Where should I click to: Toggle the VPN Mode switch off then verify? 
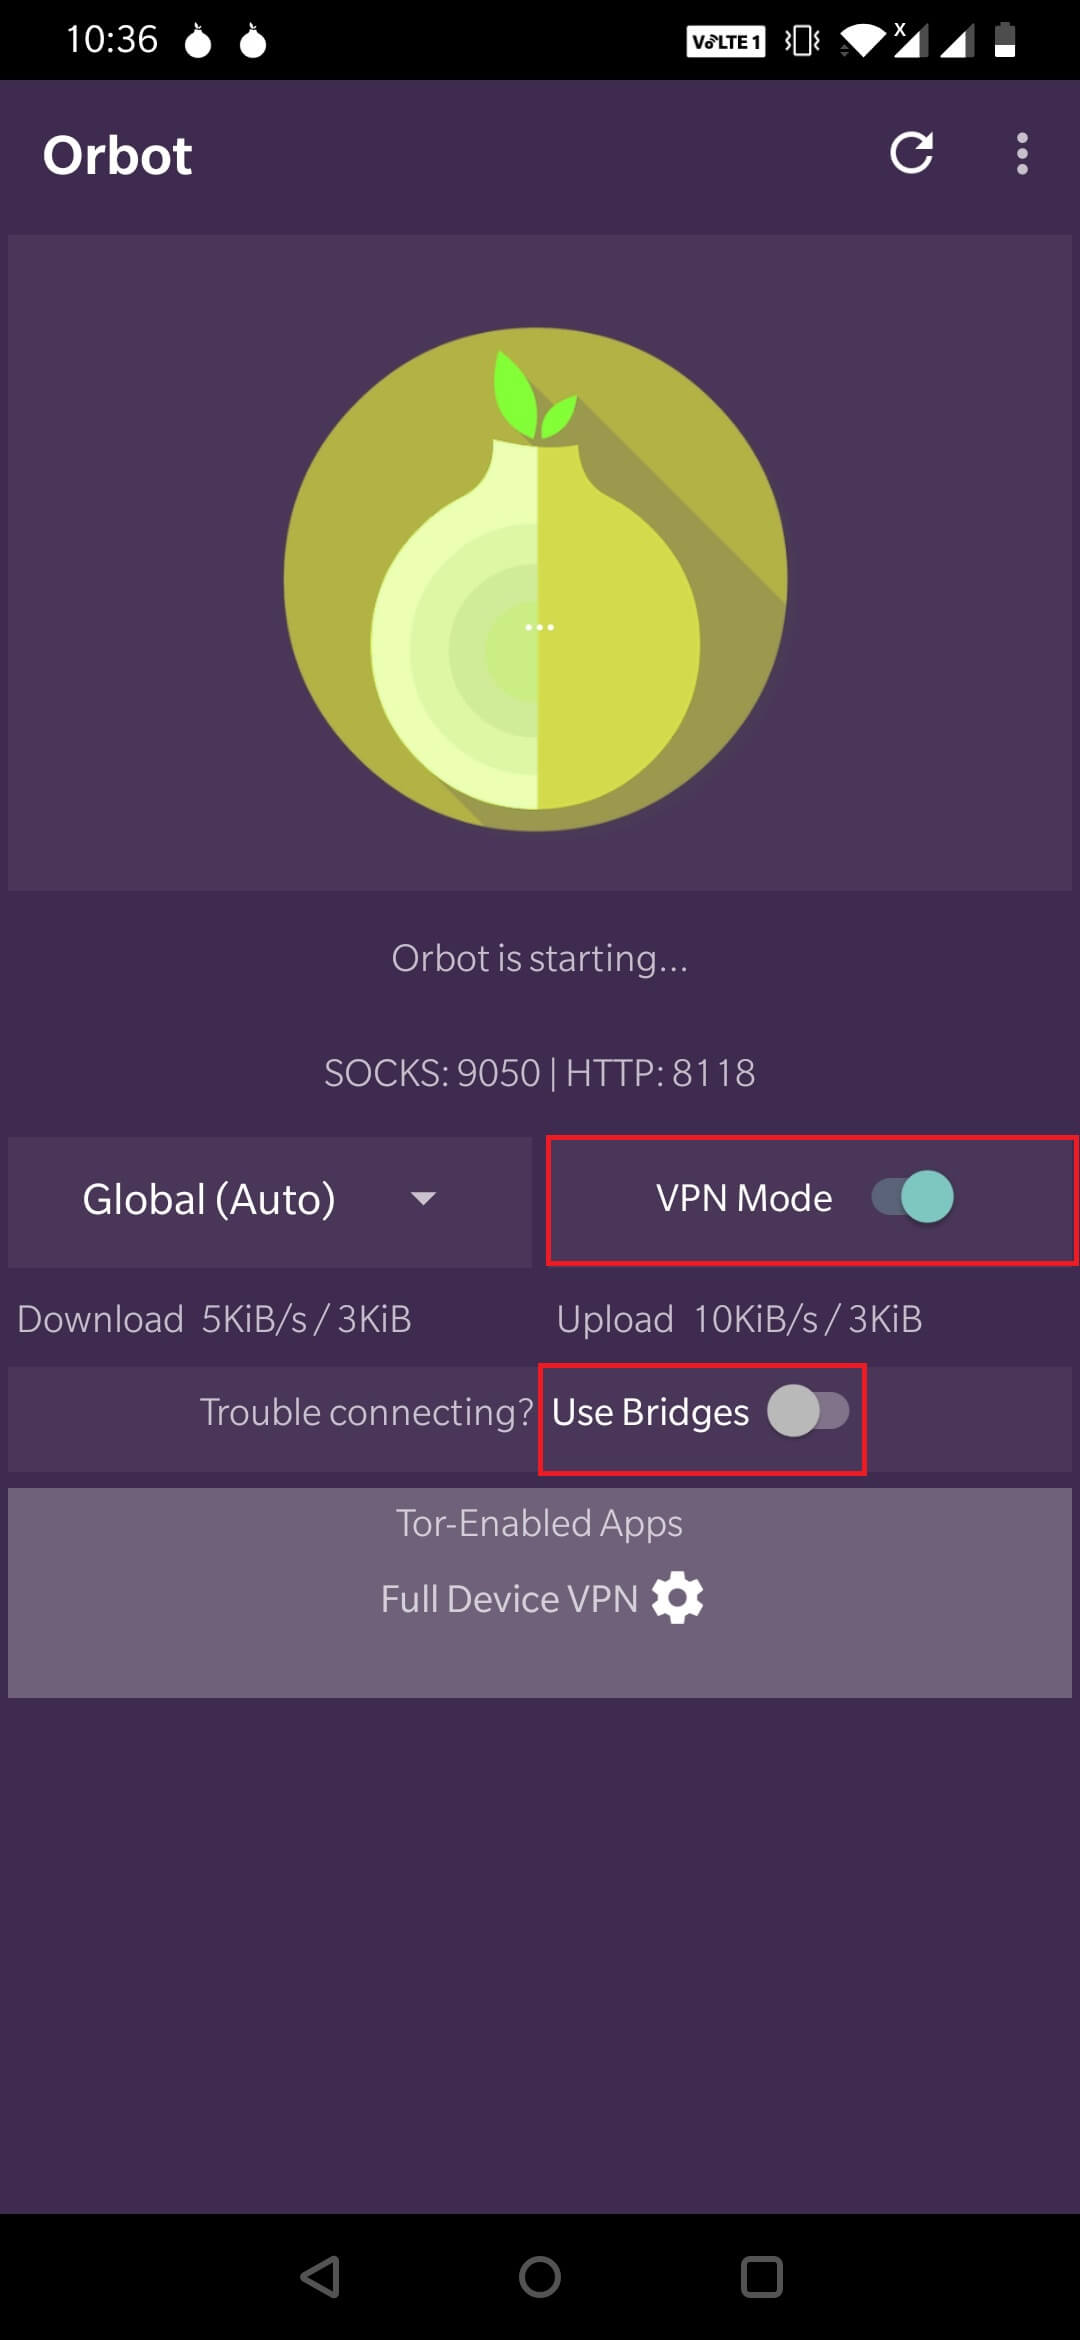click(909, 1197)
